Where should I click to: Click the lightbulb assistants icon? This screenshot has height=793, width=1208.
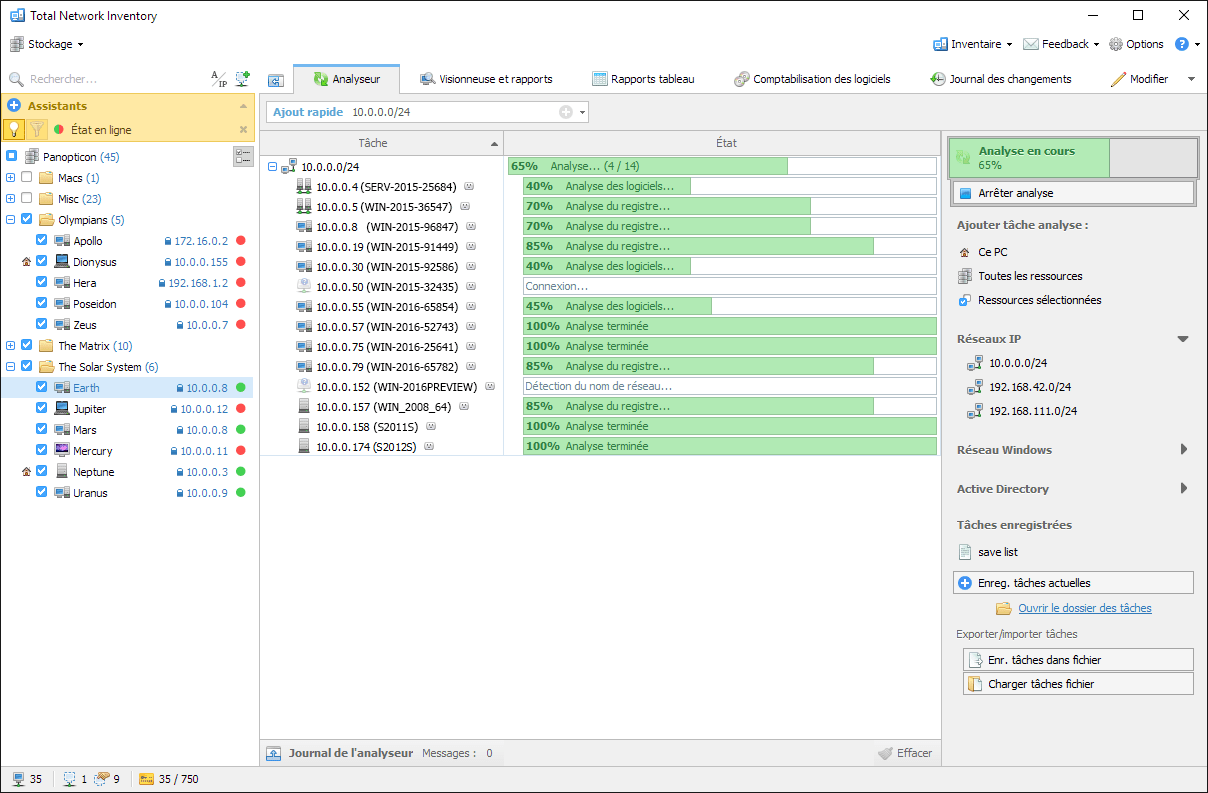click(x=14, y=129)
